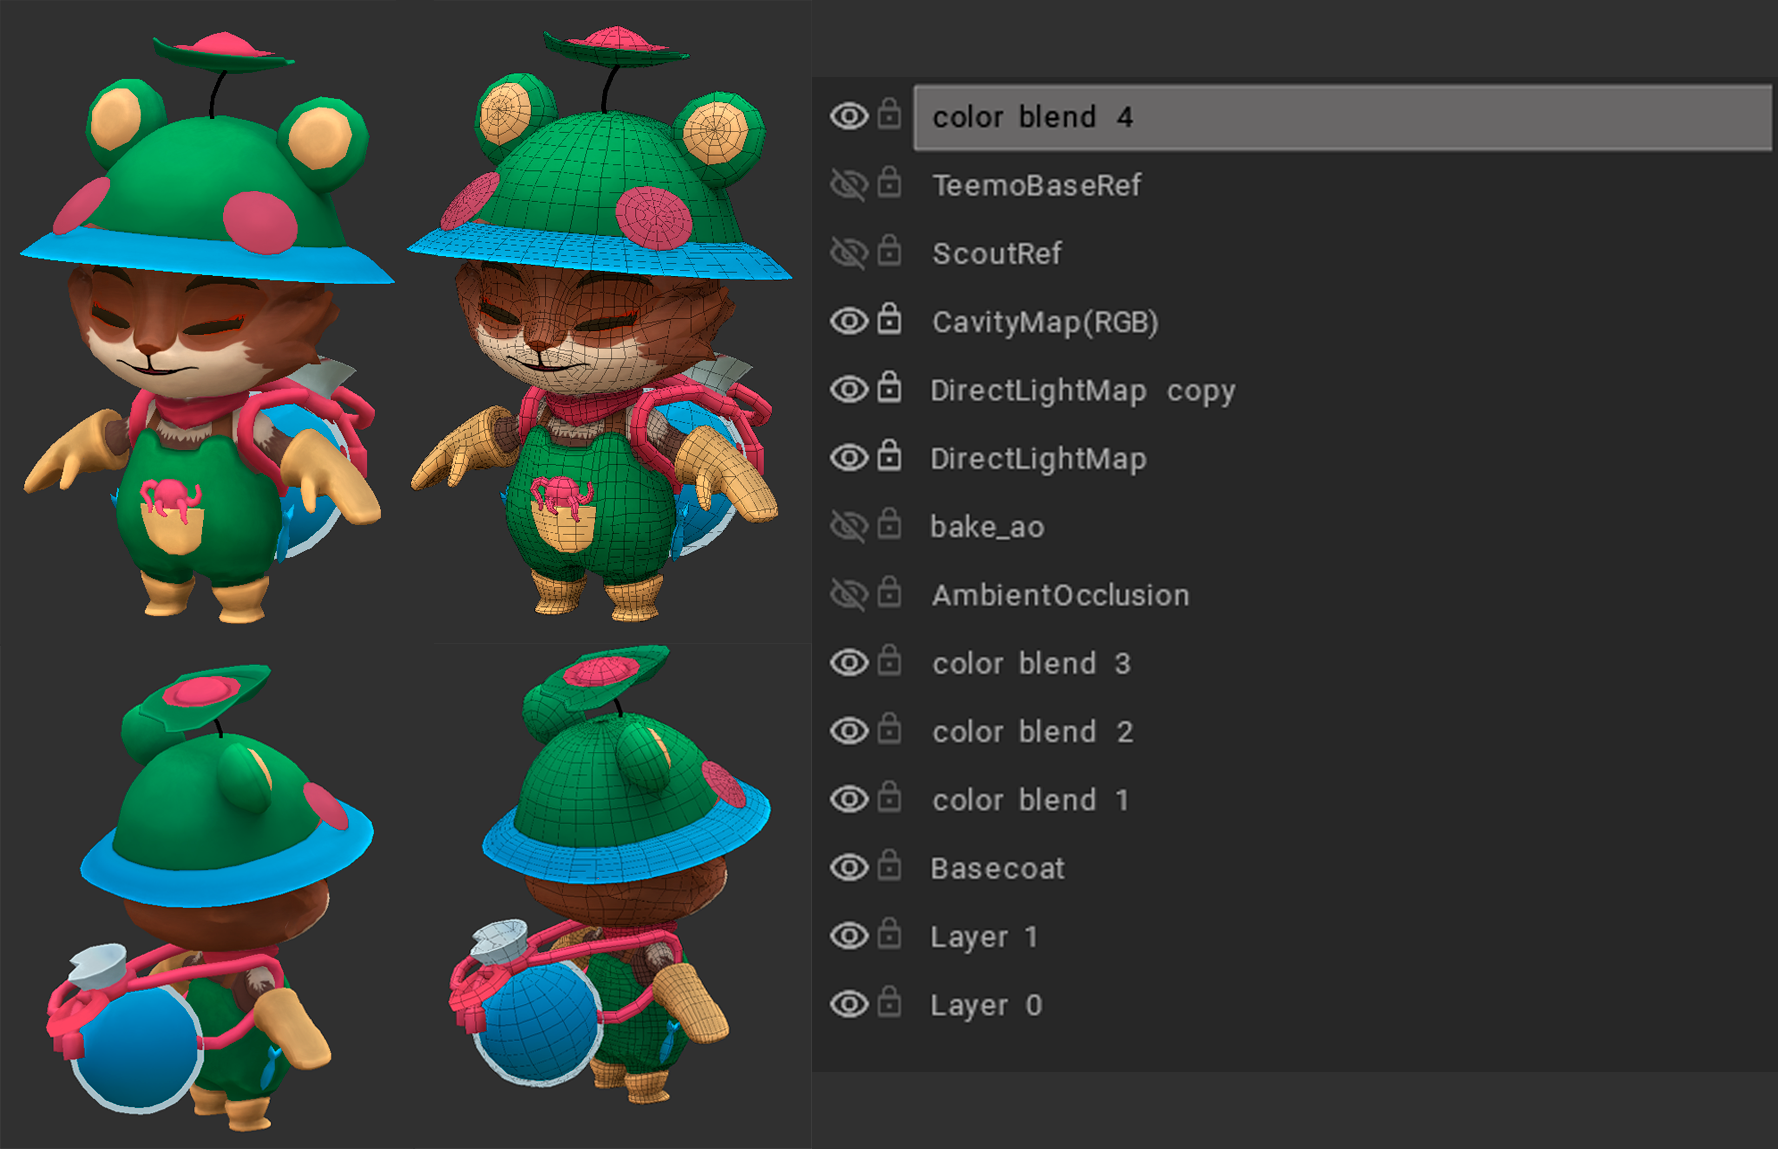
Task: Hide the Basecoat layer
Action: pos(849,867)
